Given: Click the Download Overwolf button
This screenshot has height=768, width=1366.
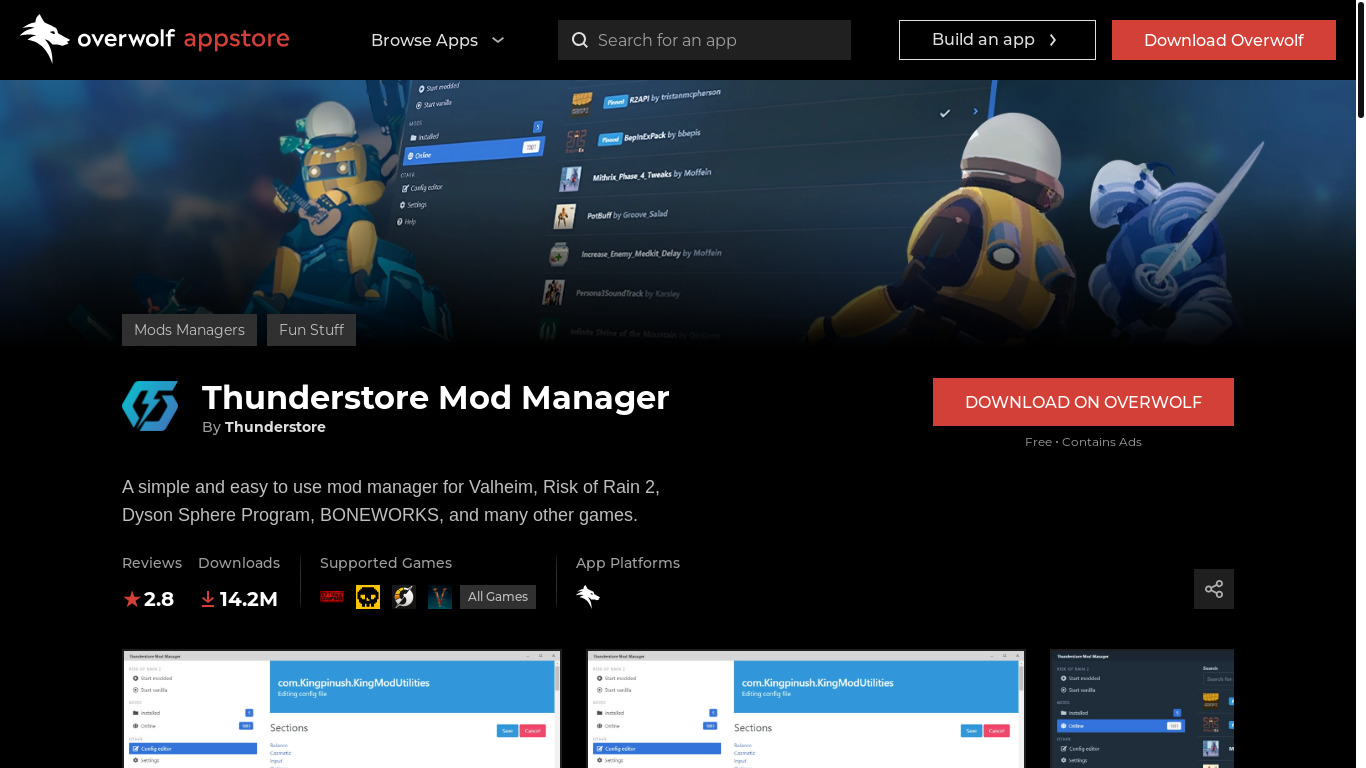Looking at the screenshot, I should tap(1224, 40).
